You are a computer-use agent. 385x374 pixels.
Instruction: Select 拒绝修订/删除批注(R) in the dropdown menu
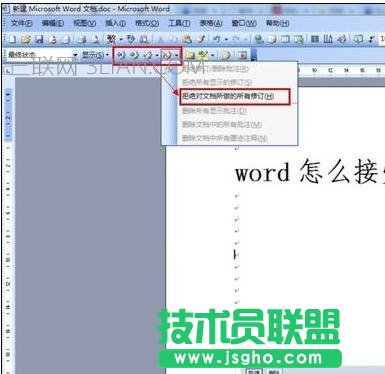tap(230, 69)
